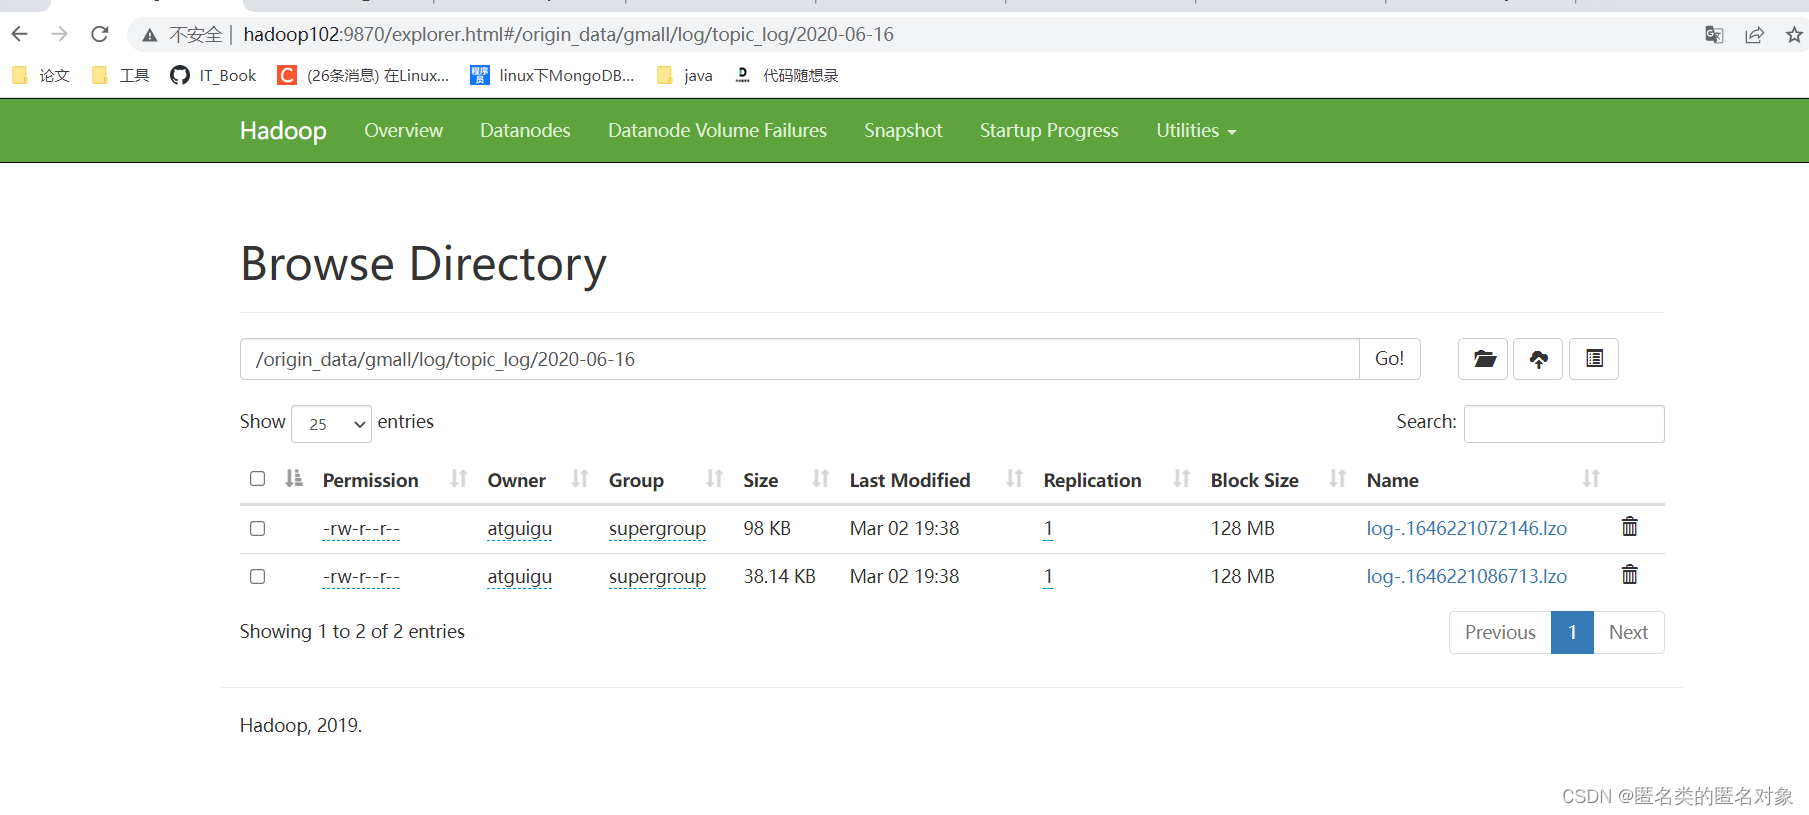This screenshot has height=815, width=1809.
Task: Open the Snapshot tab
Action: (903, 130)
